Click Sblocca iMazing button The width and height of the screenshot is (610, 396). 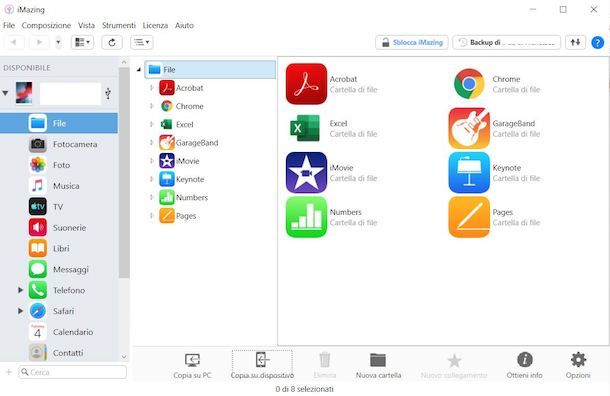[x=412, y=42]
